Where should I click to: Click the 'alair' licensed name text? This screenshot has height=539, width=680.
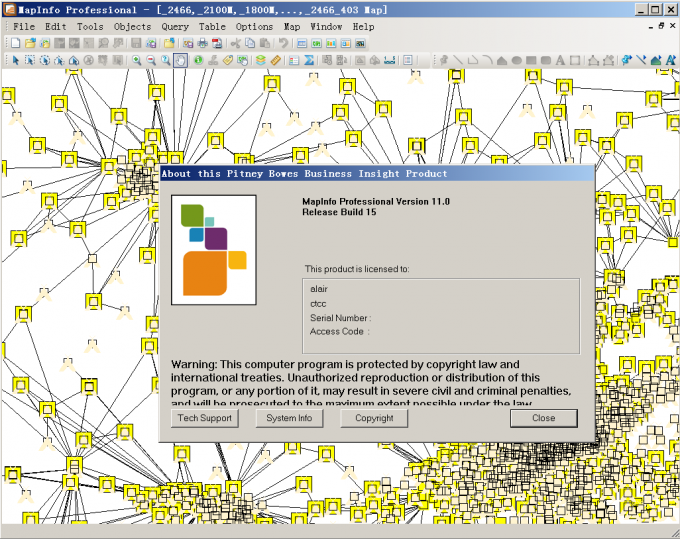coord(319,289)
